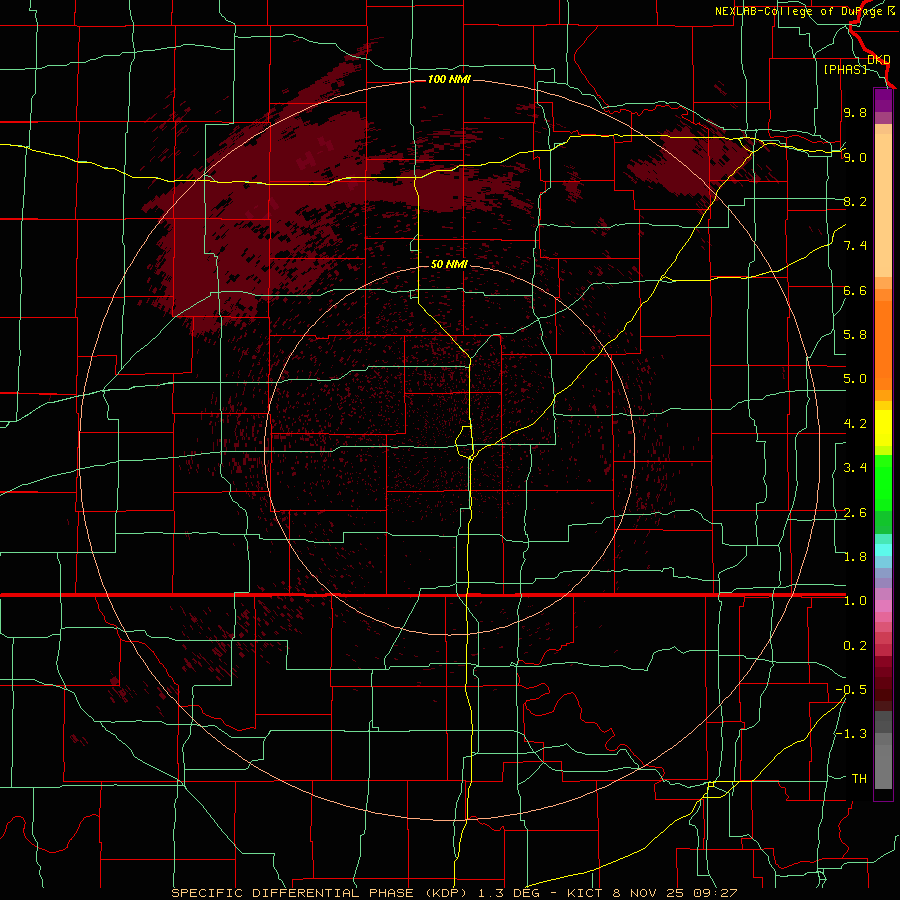The height and width of the screenshot is (900, 900).
Task: Click the yellow segment of the color bar
Action: (883, 428)
